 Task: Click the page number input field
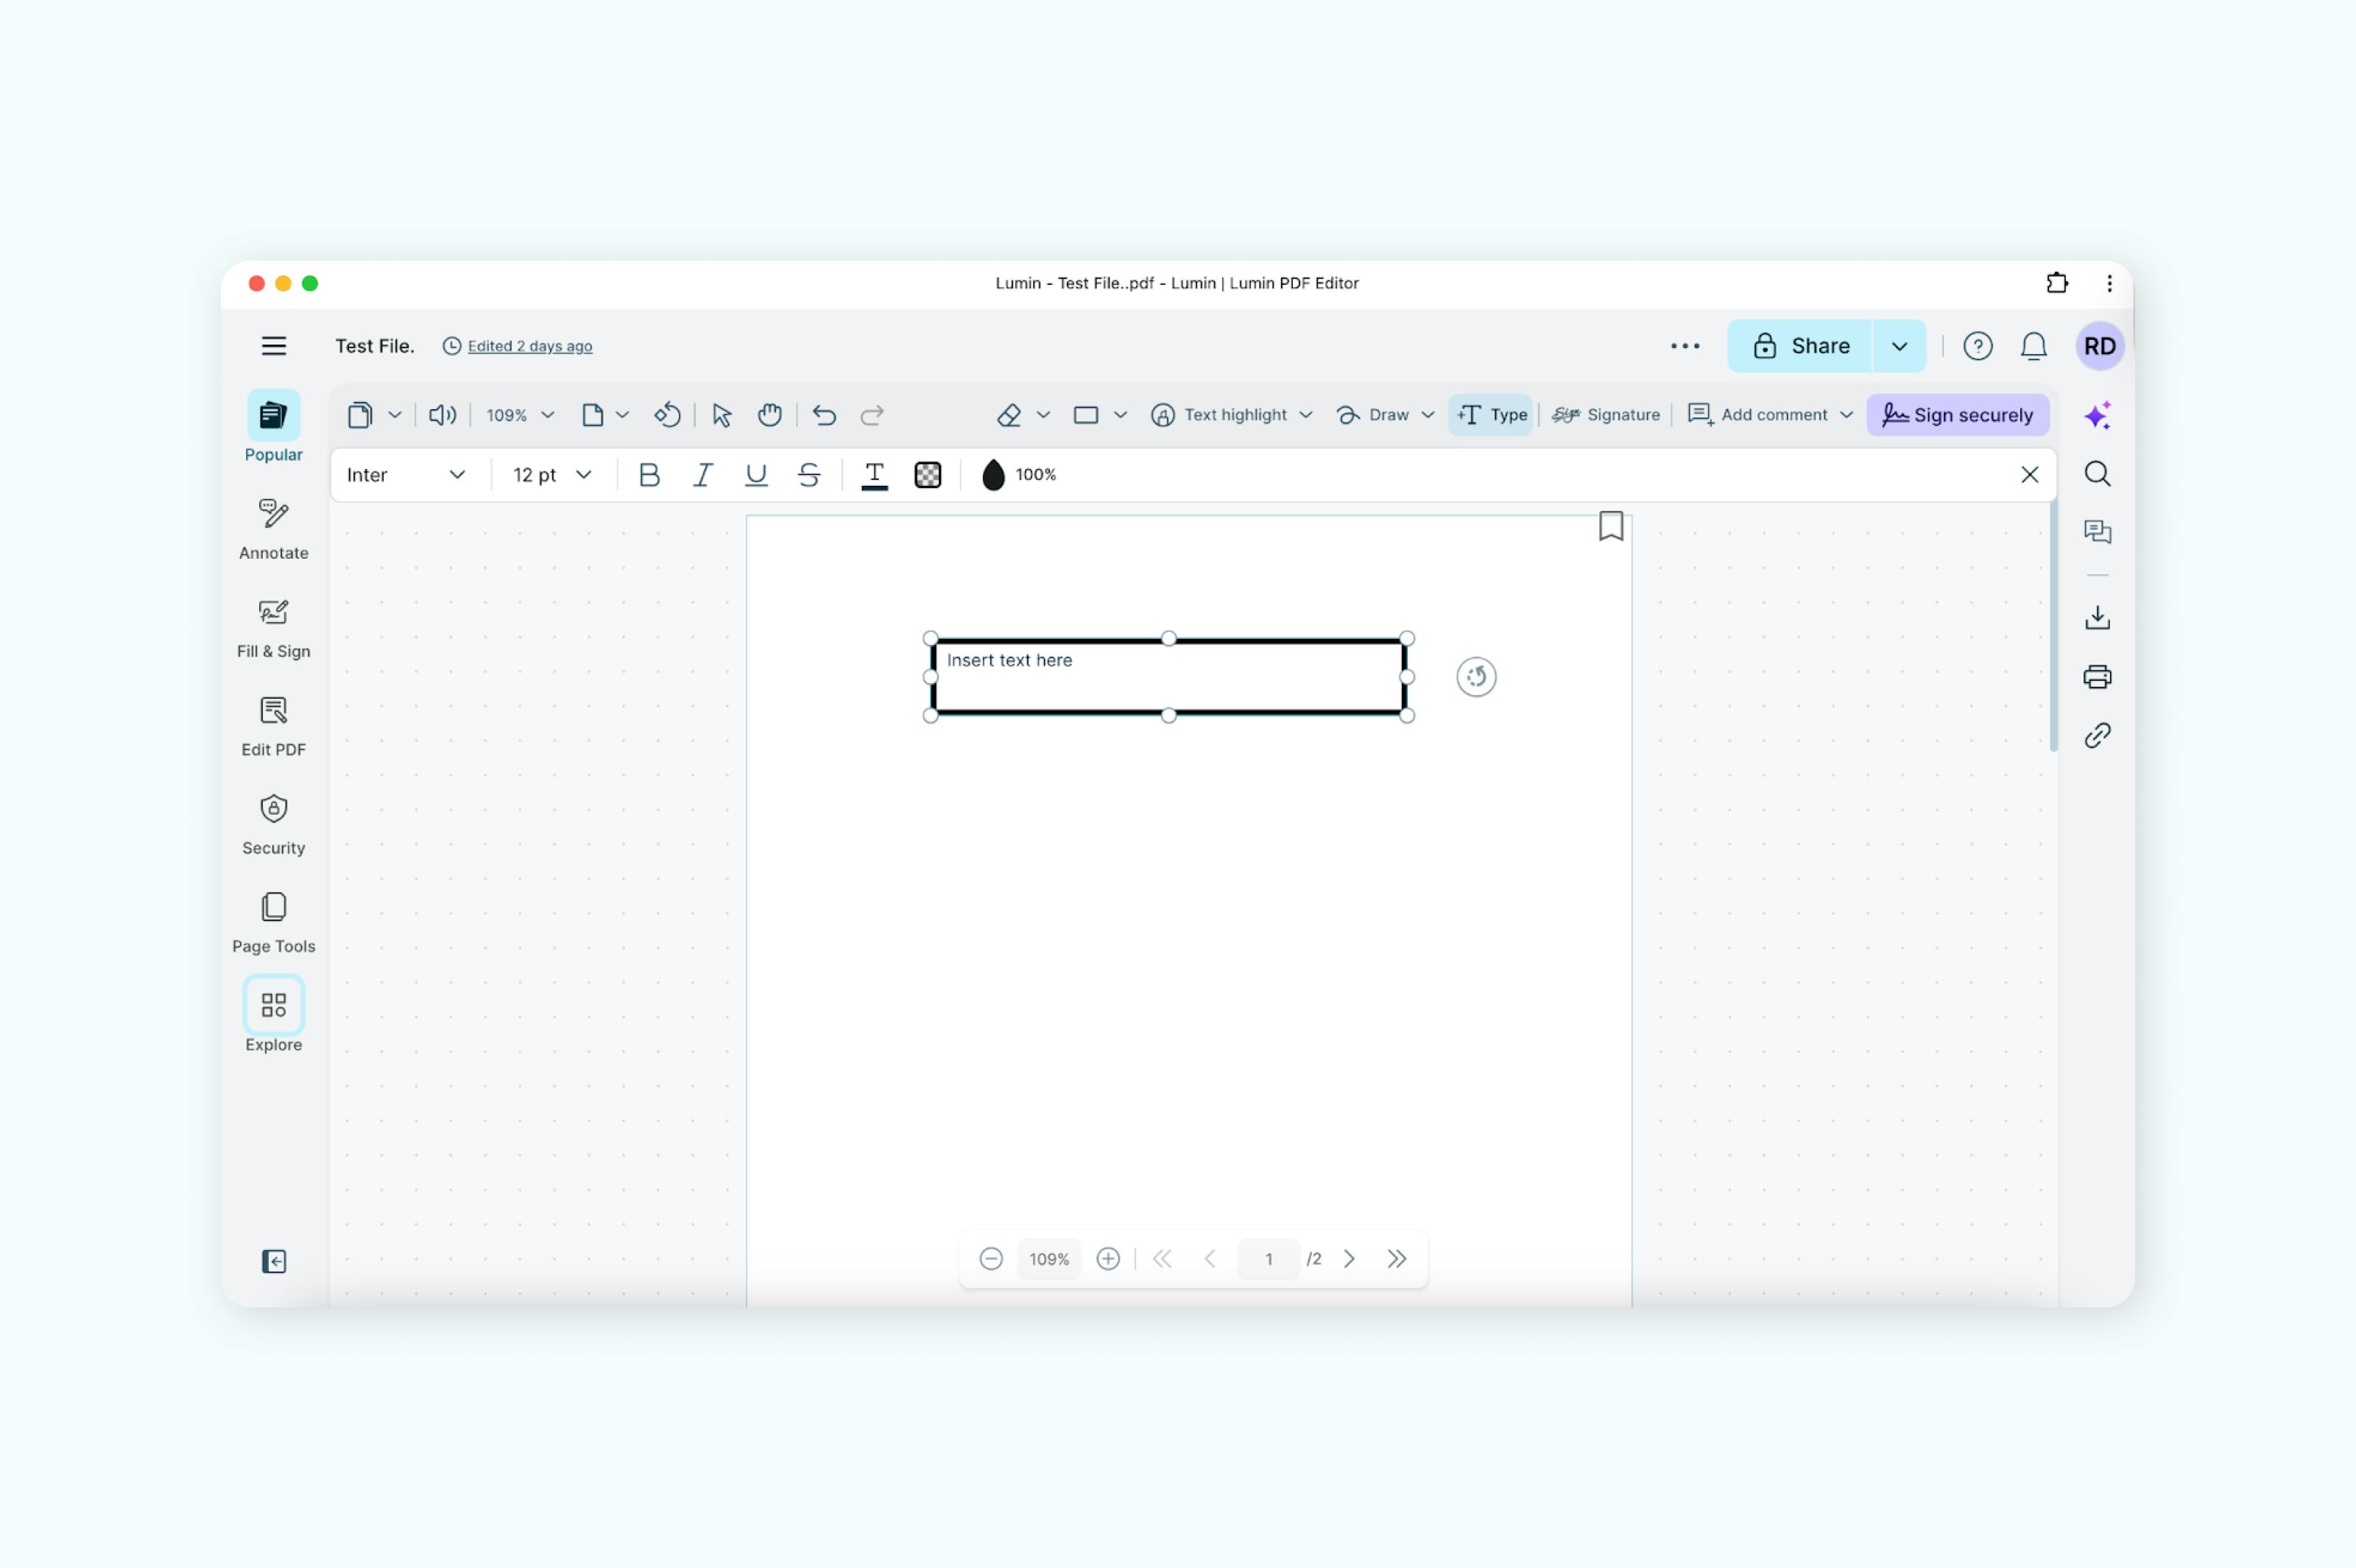[1267, 1258]
